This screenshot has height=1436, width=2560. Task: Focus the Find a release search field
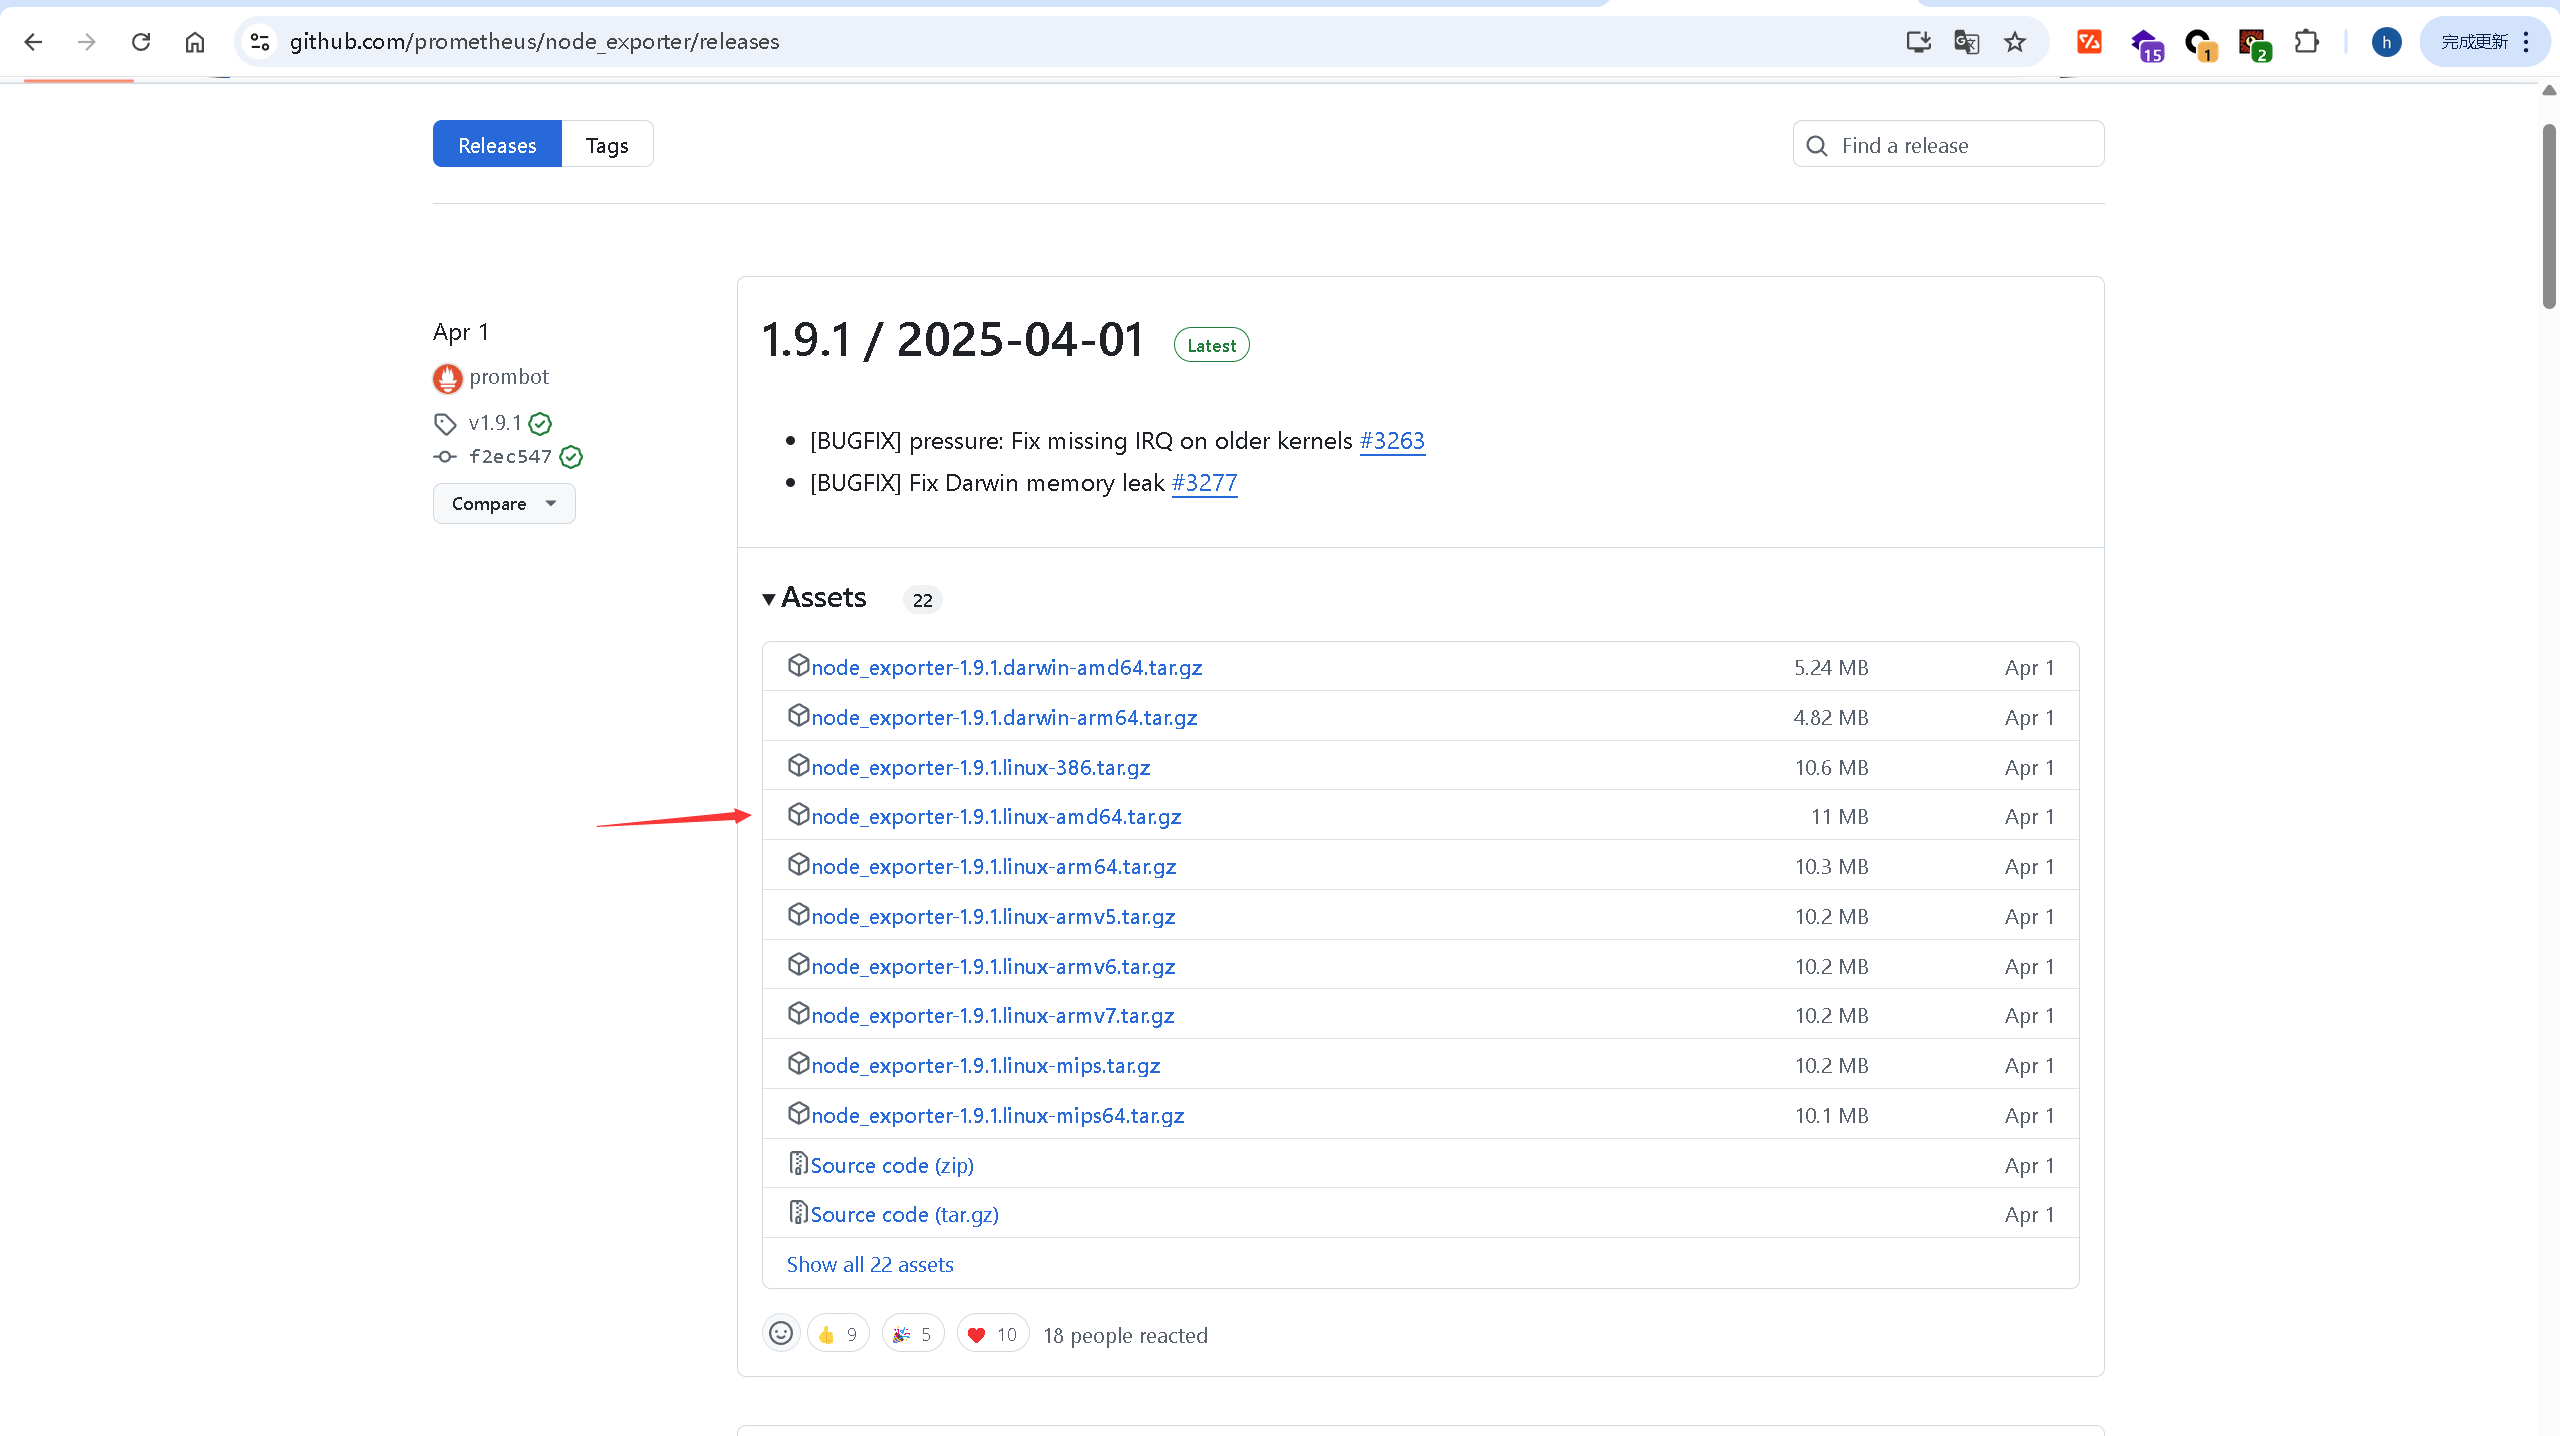coord(1948,144)
